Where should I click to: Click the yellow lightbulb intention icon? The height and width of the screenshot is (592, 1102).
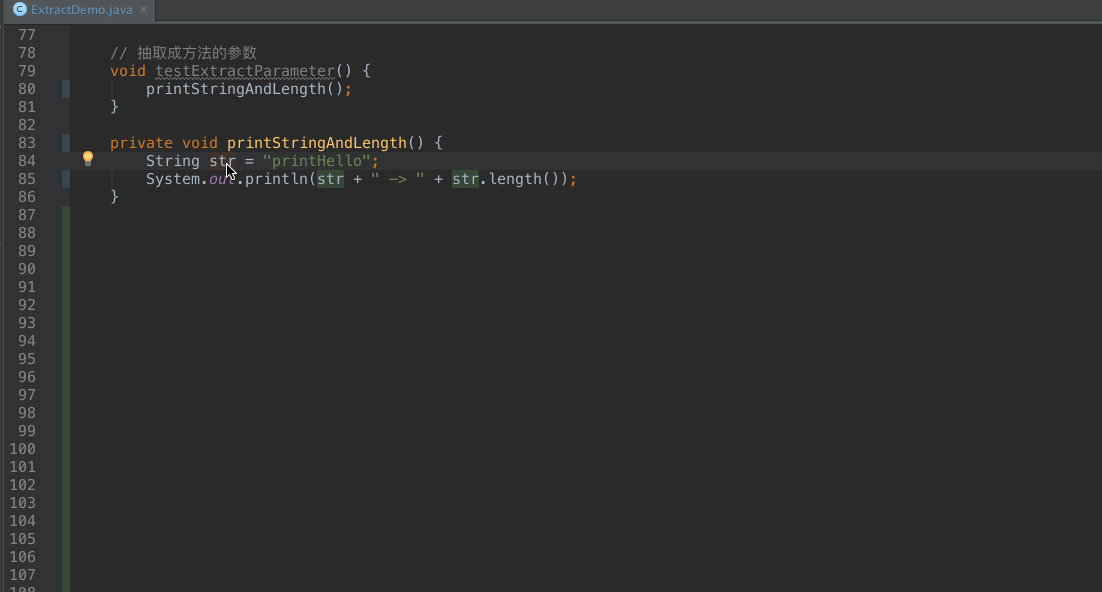click(88, 159)
